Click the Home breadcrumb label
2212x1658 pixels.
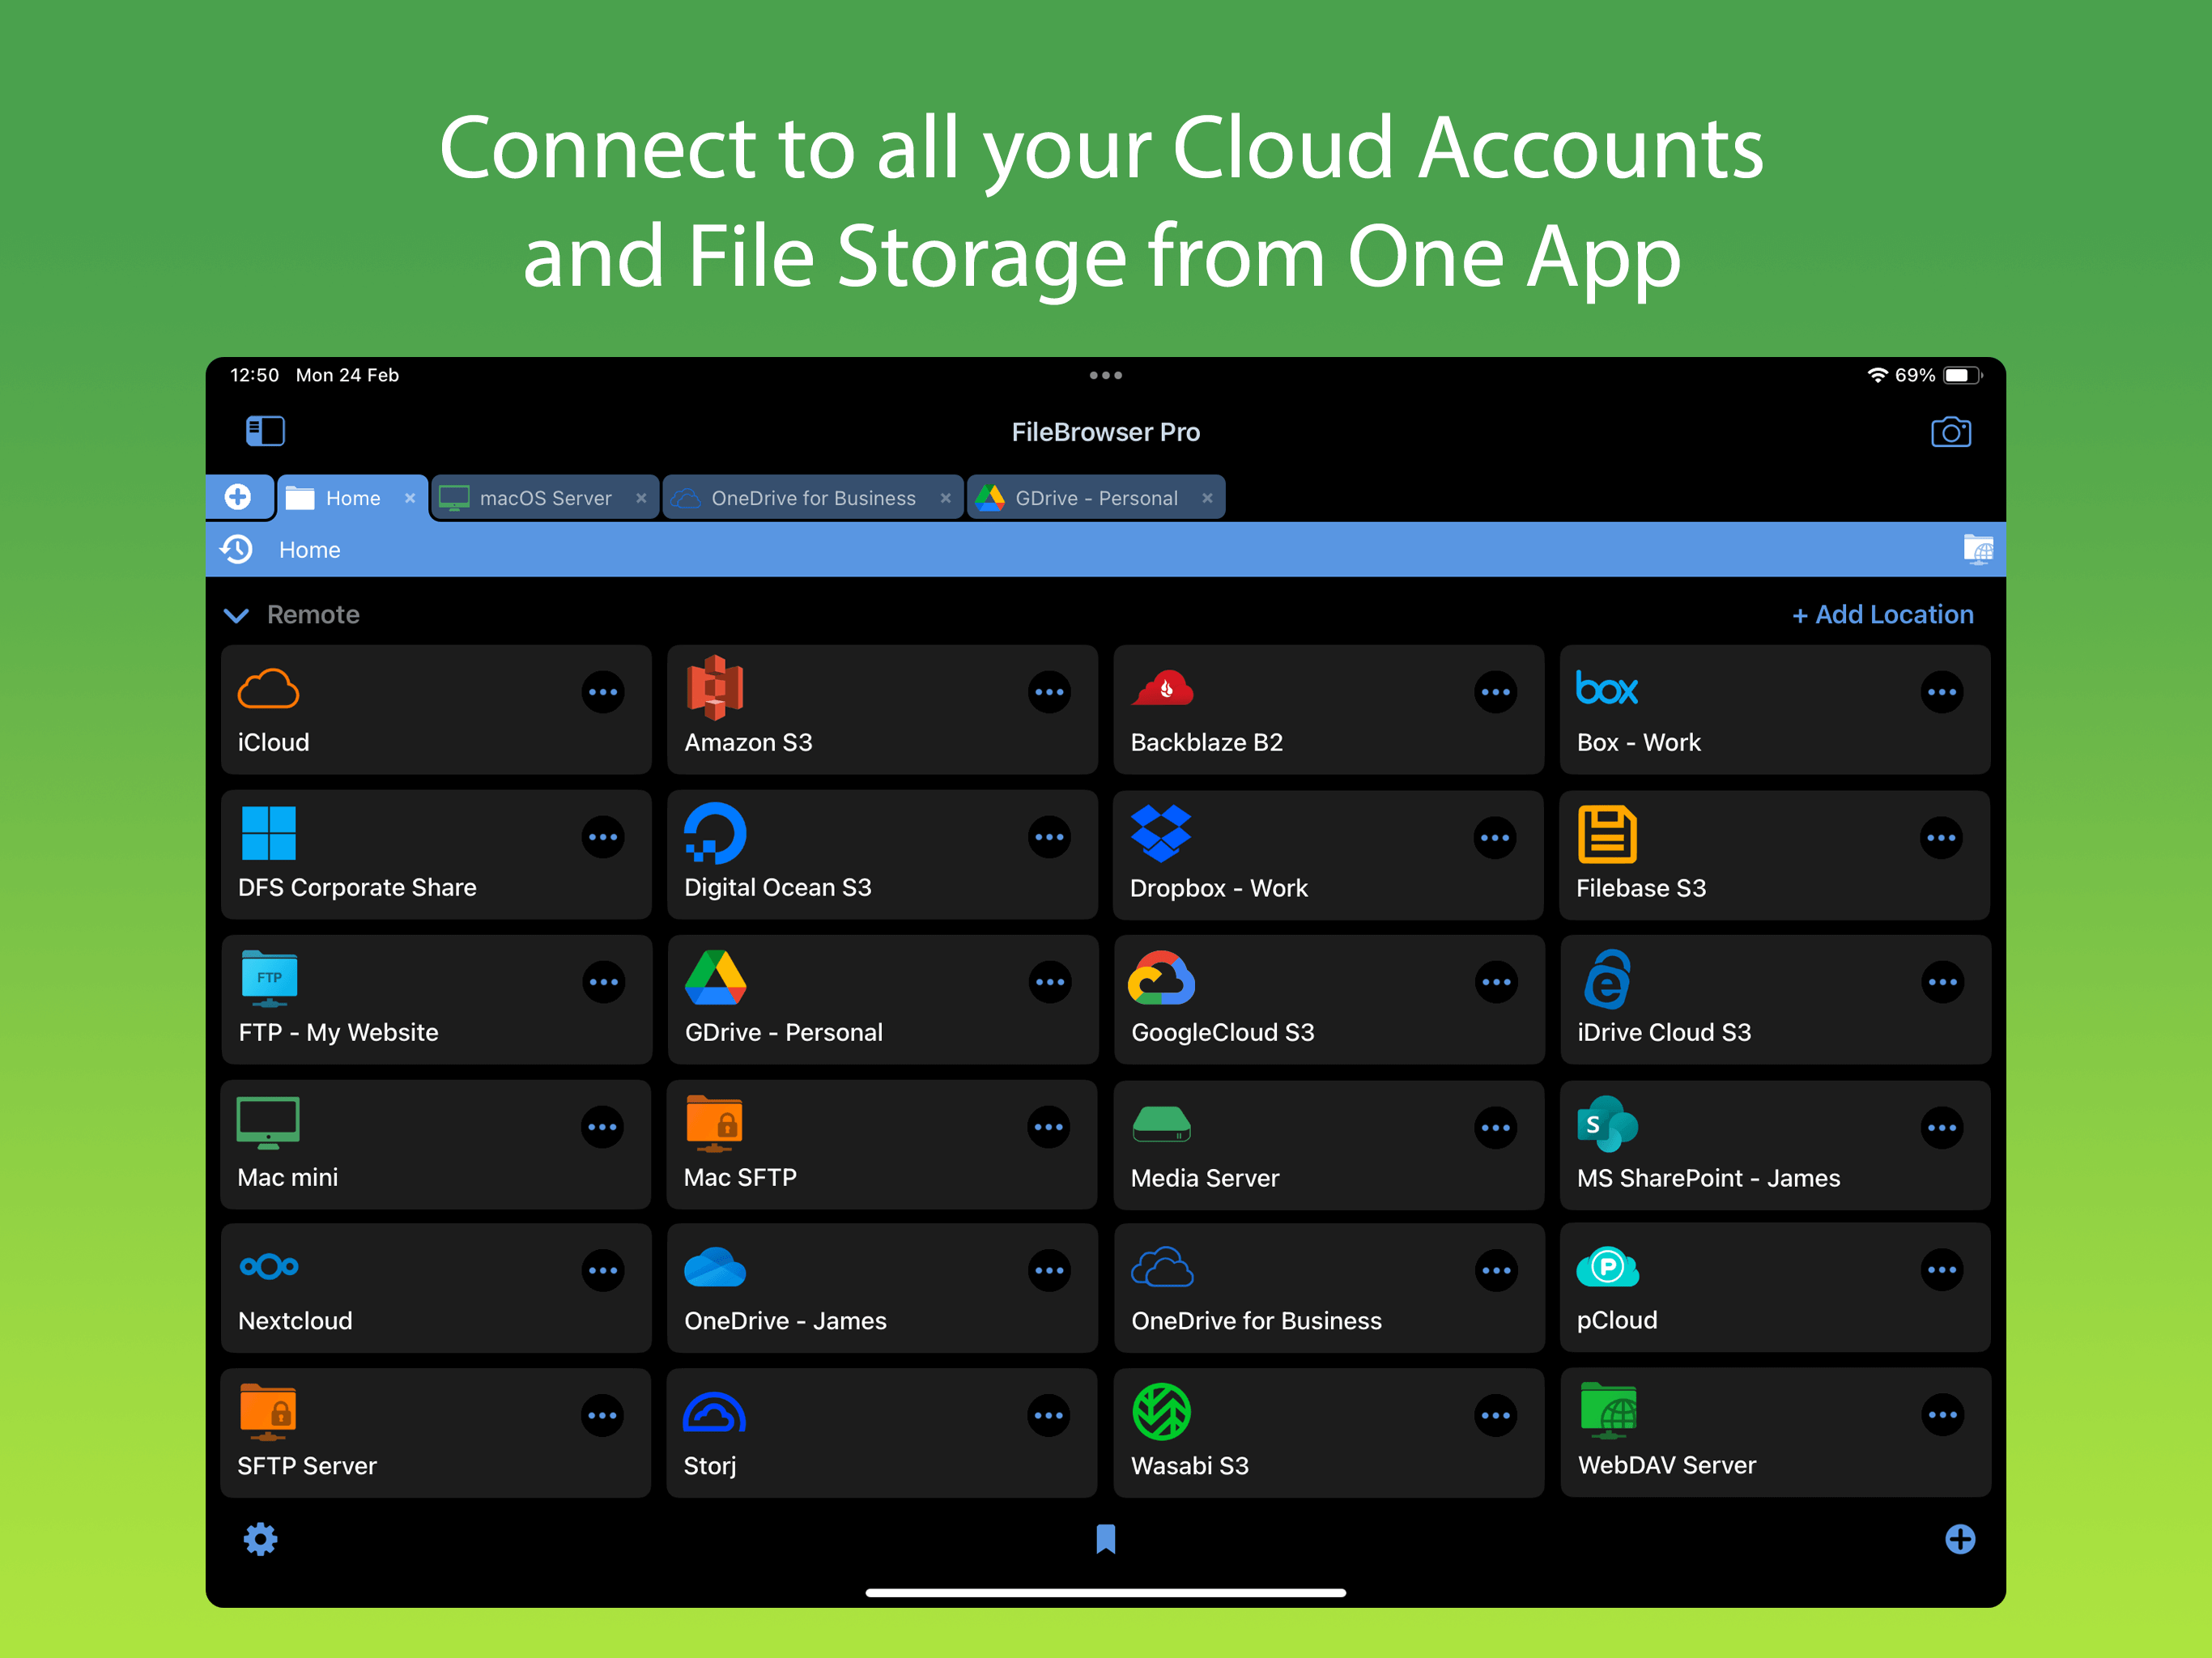310,550
